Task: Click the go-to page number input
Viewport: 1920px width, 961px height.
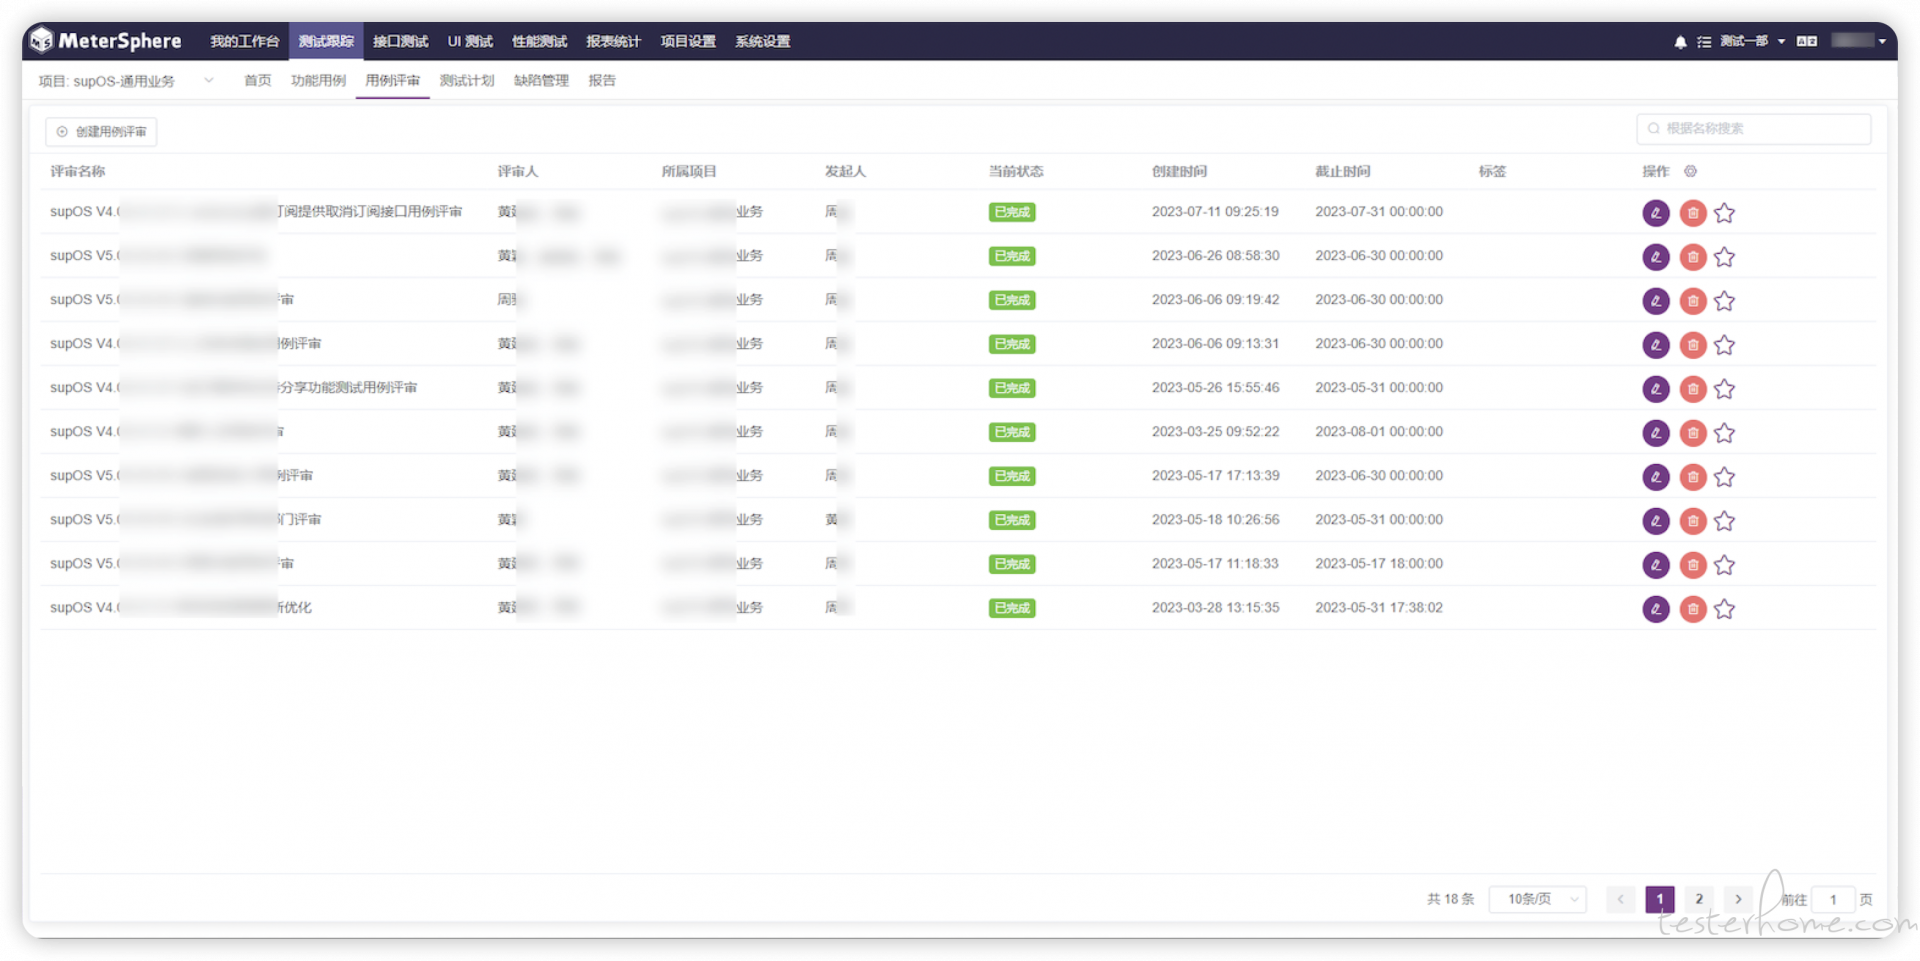Action: [x=1833, y=899]
